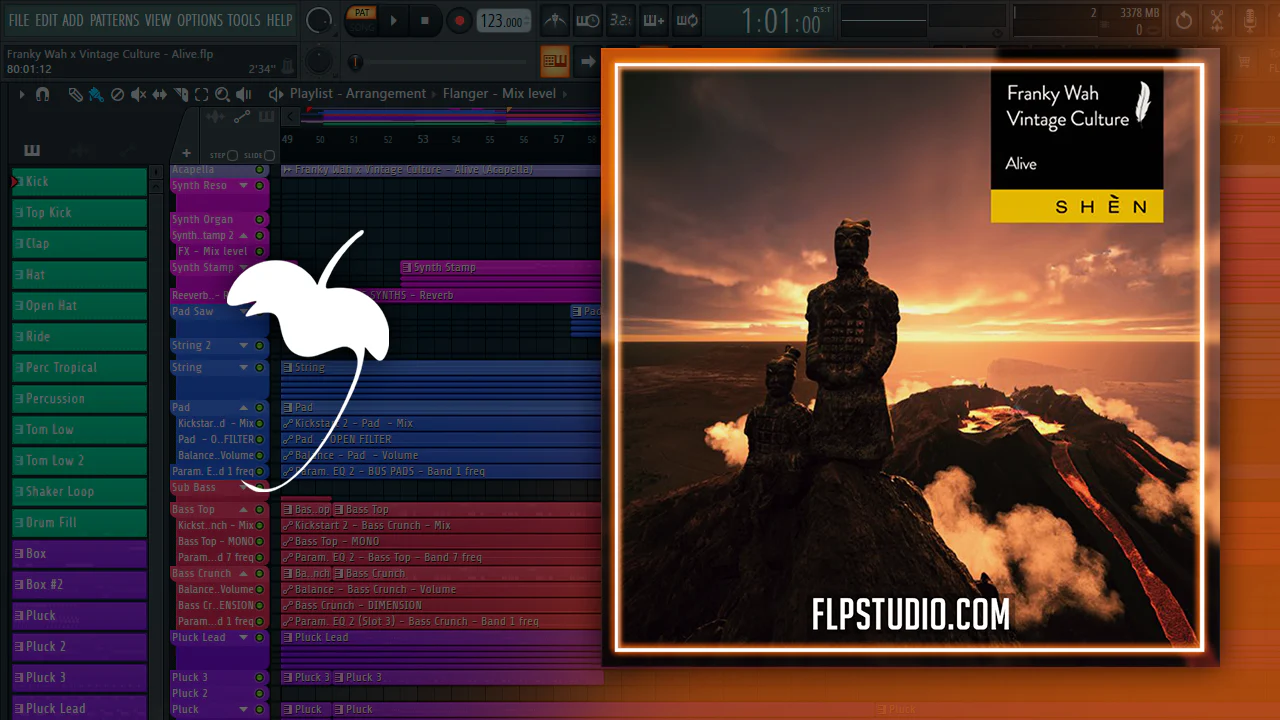The width and height of the screenshot is (1280, 720).
Task: Select the Playback speaker tool
Action: point(243,94)
